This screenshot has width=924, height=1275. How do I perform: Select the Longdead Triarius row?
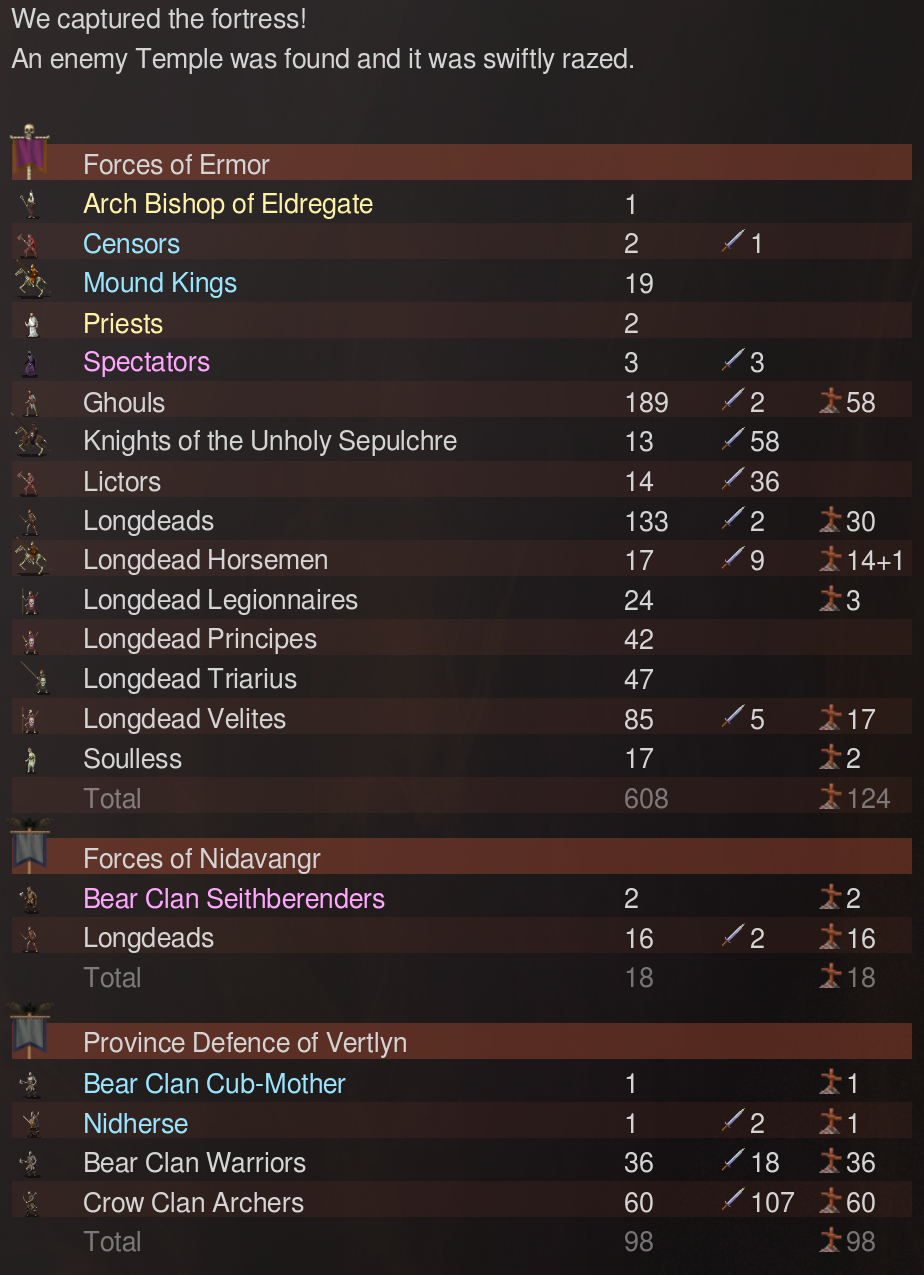click(x=190, y=679)
